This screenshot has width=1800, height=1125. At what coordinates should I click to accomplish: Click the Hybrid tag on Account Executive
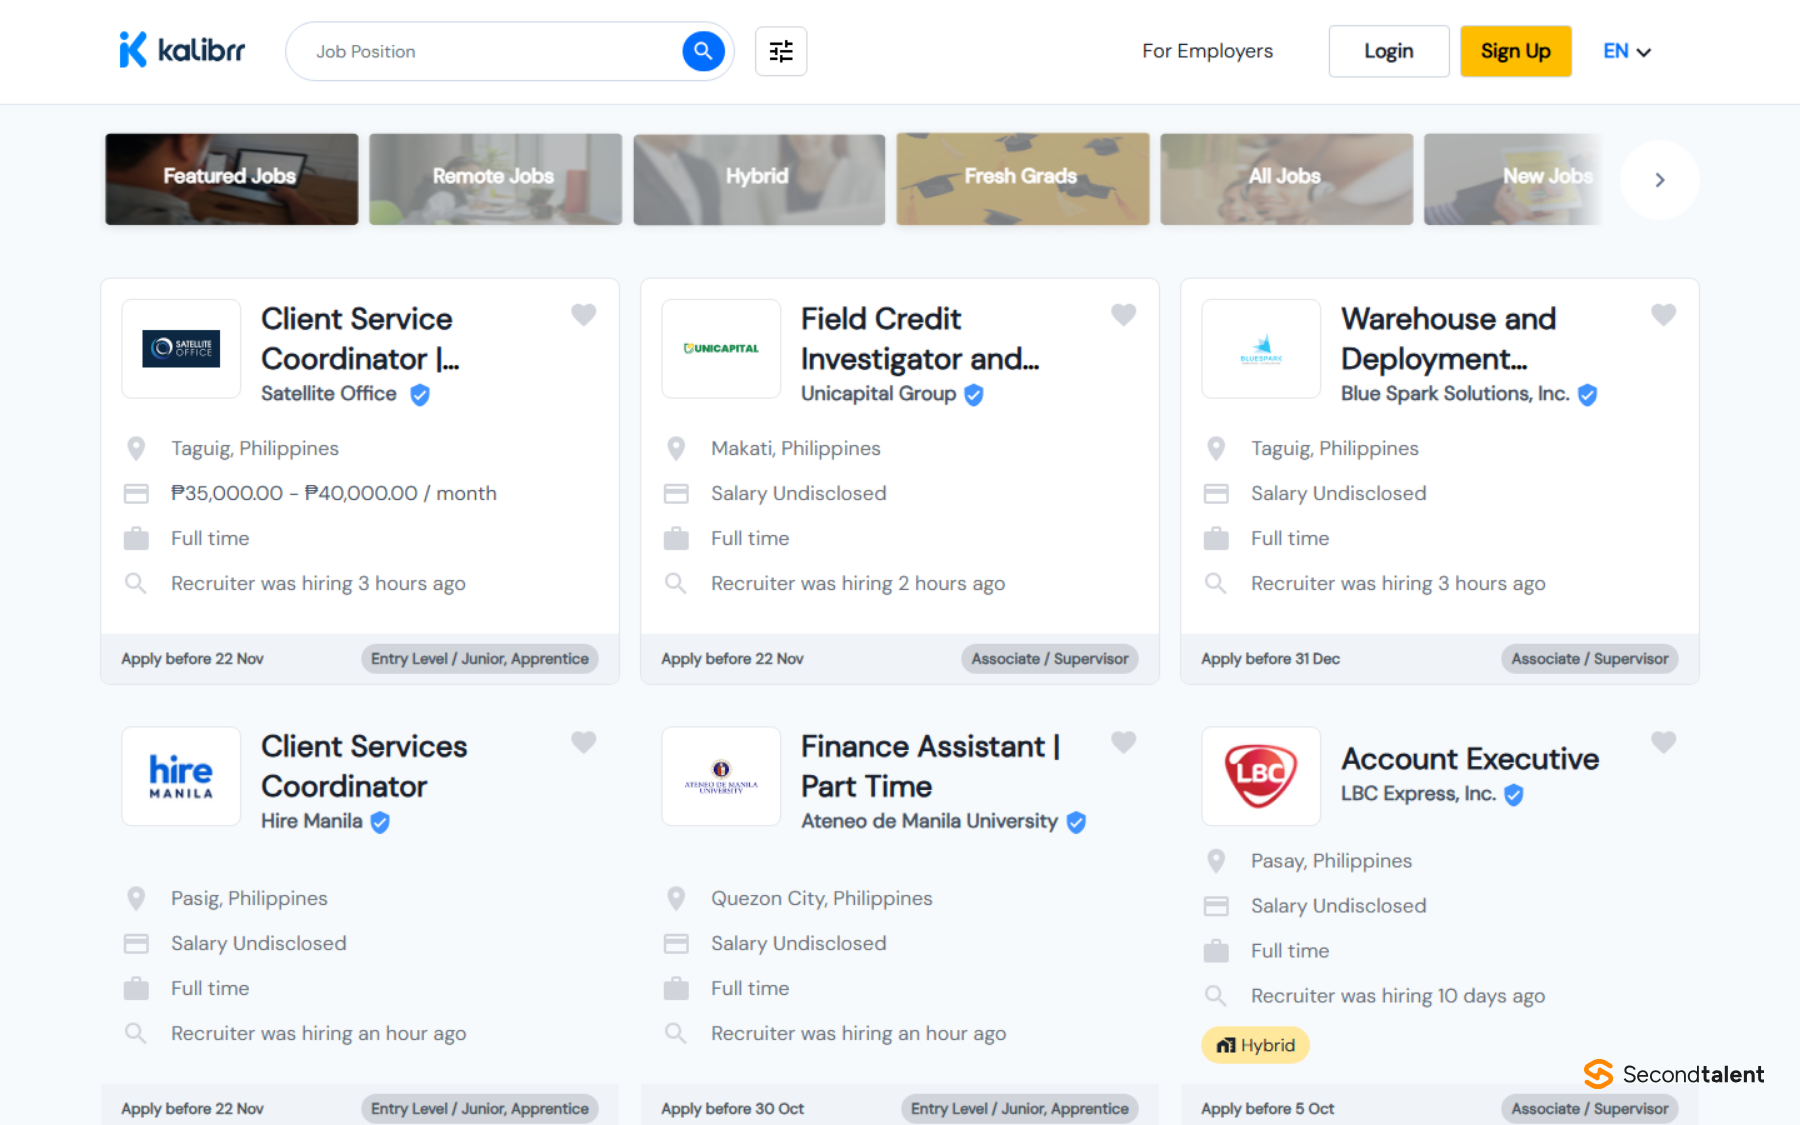point(1255,1045)
